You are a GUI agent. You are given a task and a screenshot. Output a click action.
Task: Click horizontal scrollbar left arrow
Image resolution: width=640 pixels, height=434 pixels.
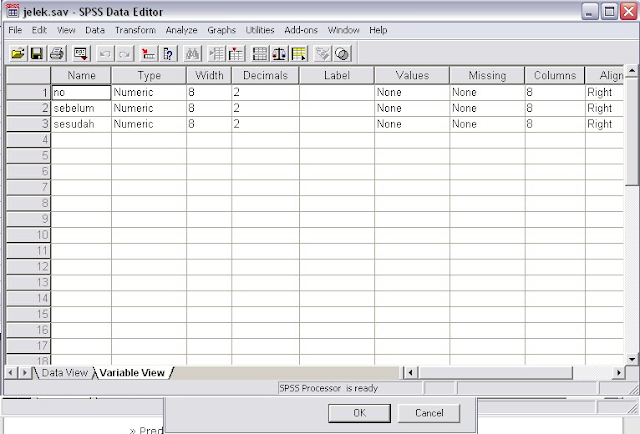click(x=410, y=372)
